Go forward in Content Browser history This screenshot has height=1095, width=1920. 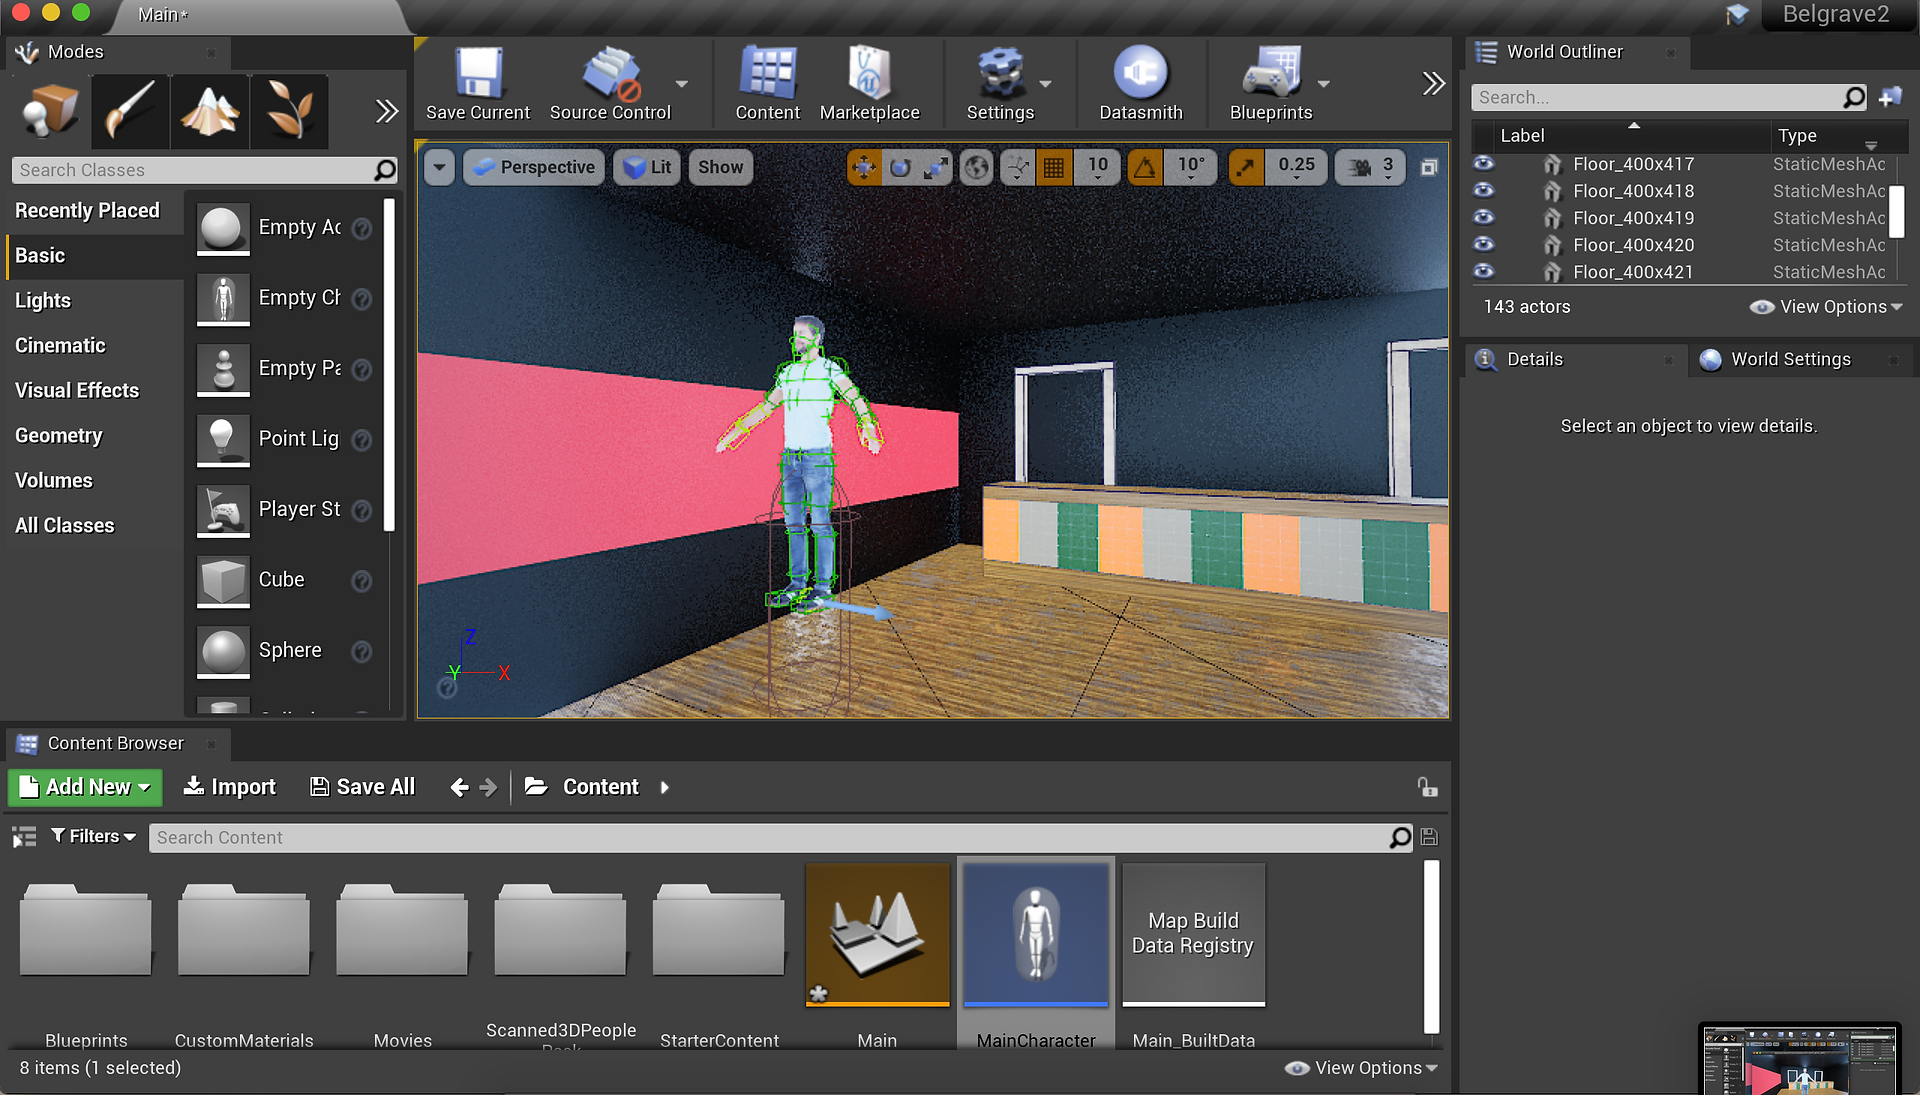coord(488,787)
